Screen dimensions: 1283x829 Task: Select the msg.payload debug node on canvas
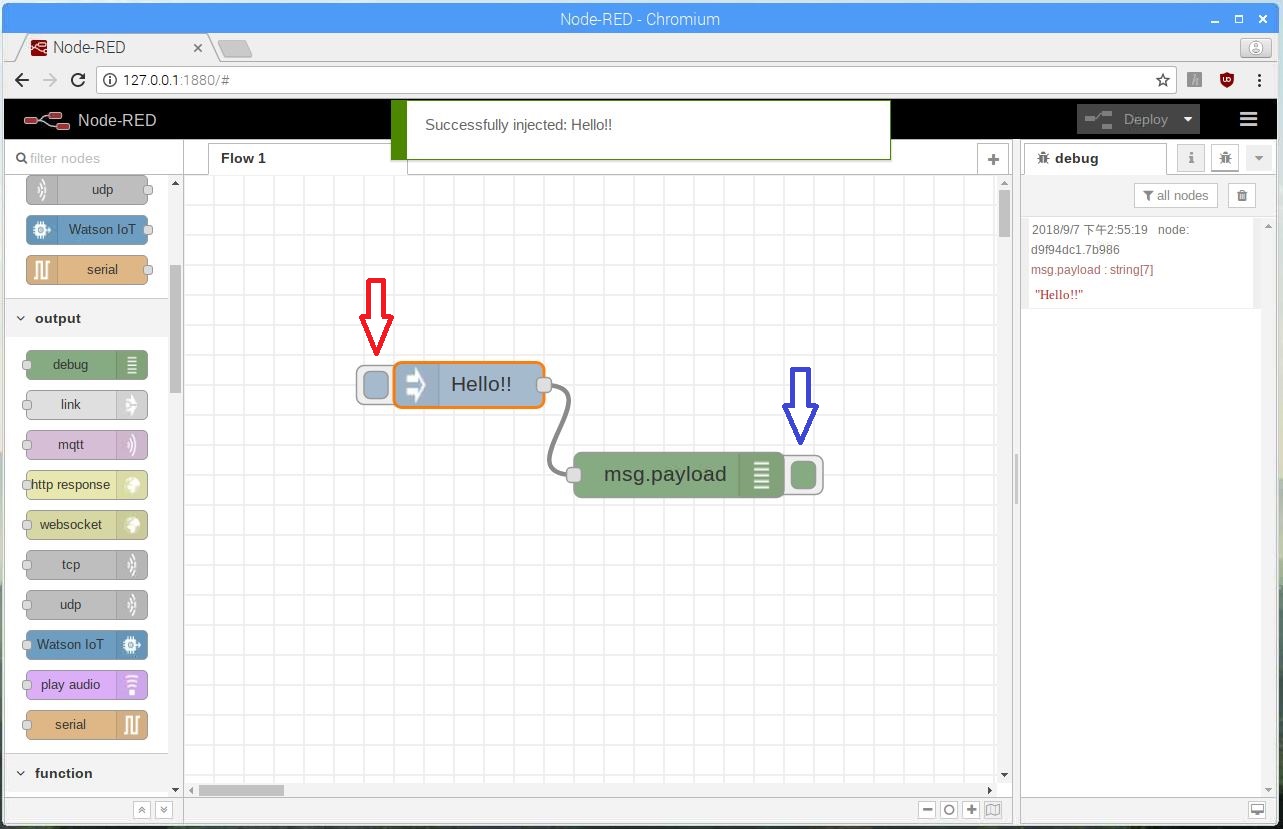pyautogui.click(x=679, y=475)
